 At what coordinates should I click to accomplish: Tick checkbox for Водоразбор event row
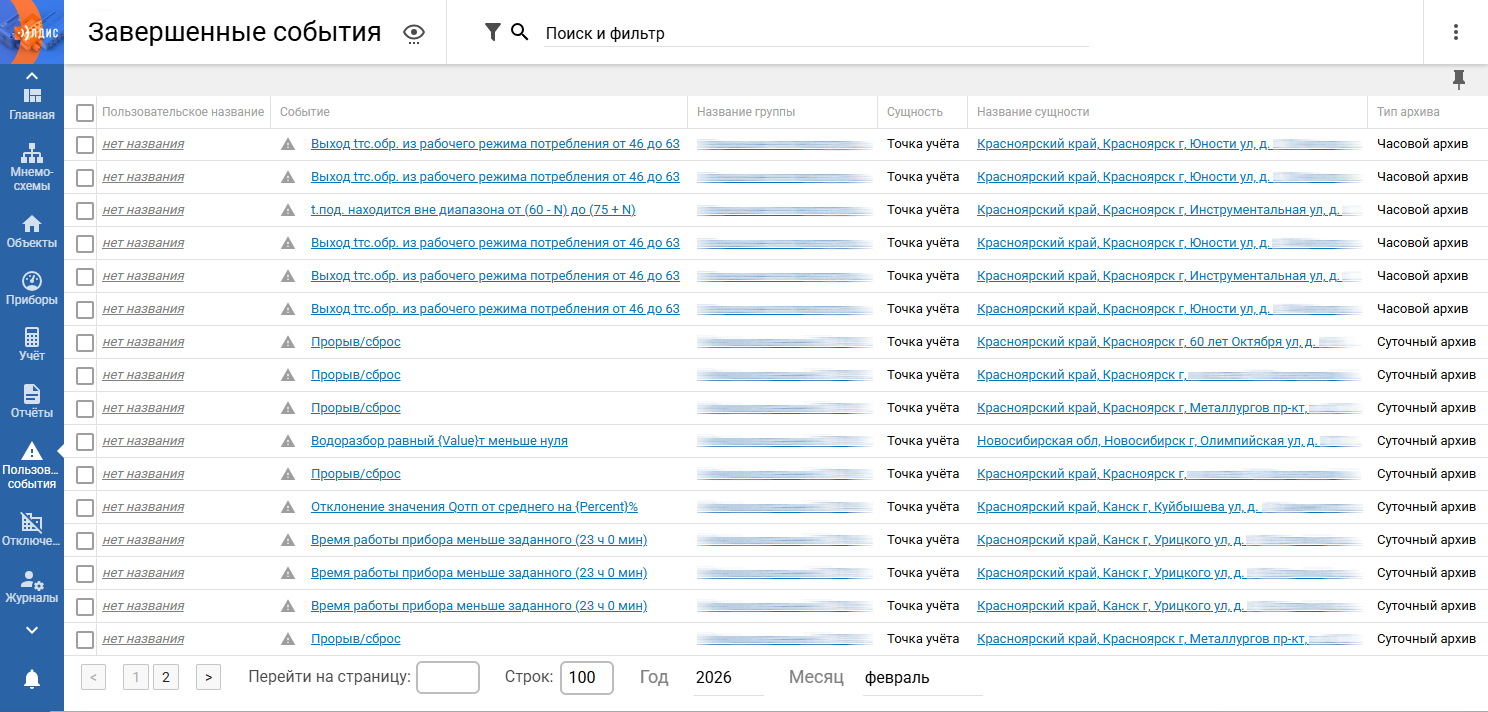pos(85,441)
